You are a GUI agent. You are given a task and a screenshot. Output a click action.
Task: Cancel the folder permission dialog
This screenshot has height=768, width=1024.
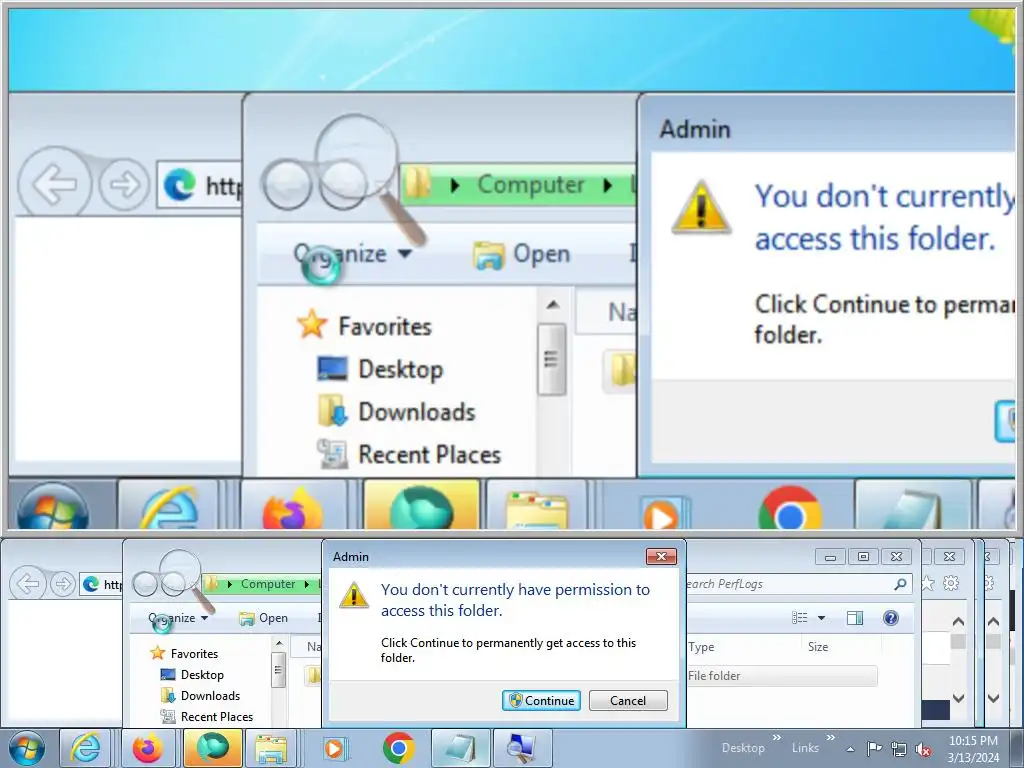(628, 701)
